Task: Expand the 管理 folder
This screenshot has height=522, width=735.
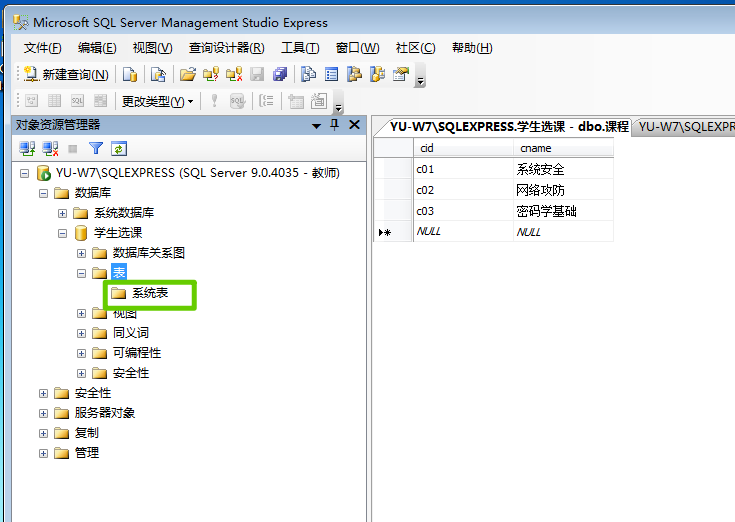Action: (44, 454)
